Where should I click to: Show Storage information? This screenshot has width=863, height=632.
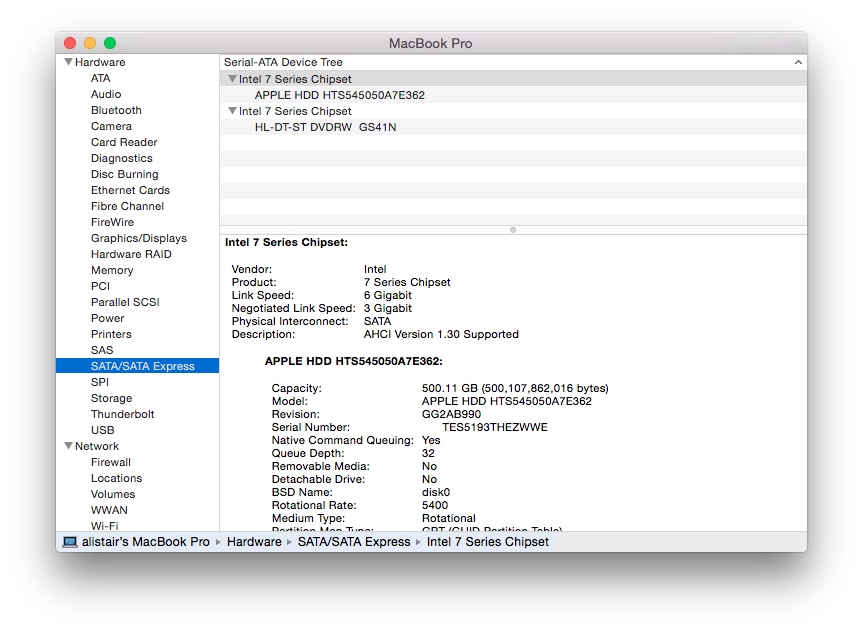(x=111, y=397)
